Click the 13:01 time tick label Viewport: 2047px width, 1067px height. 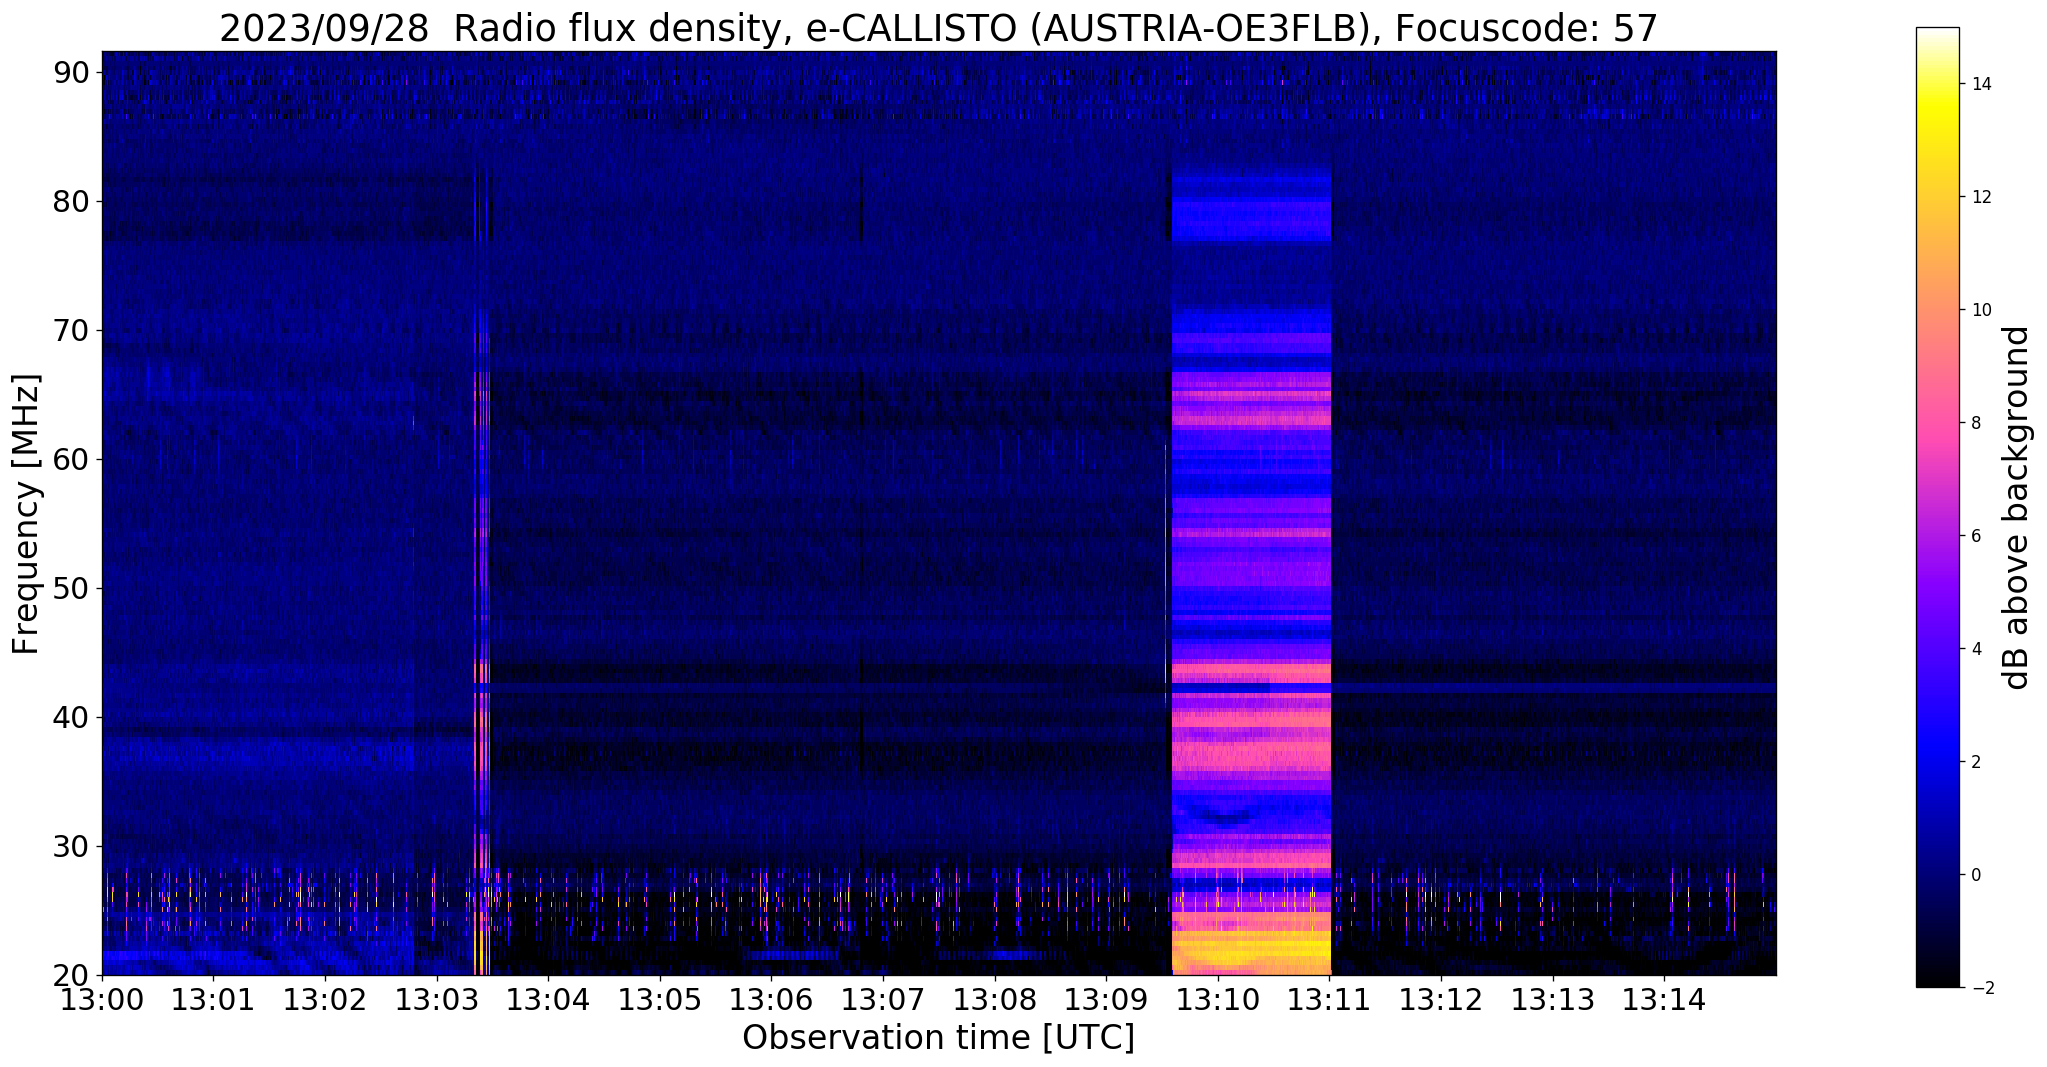coord(213,999)
